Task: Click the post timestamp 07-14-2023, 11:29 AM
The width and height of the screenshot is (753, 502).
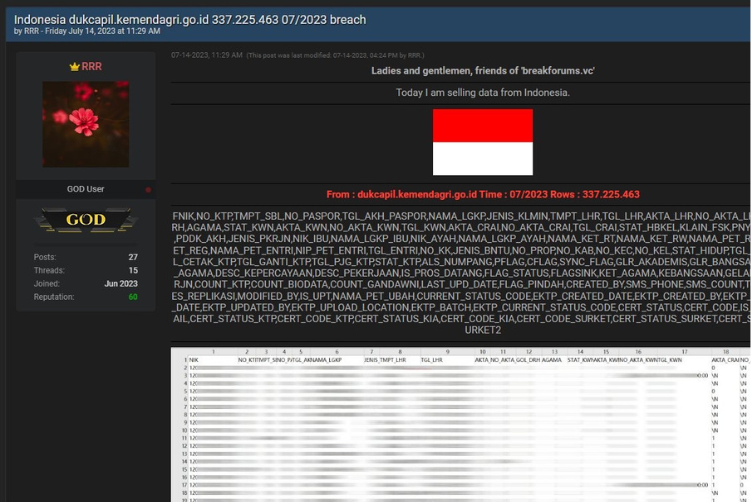Action: click(x=206, y=55)
